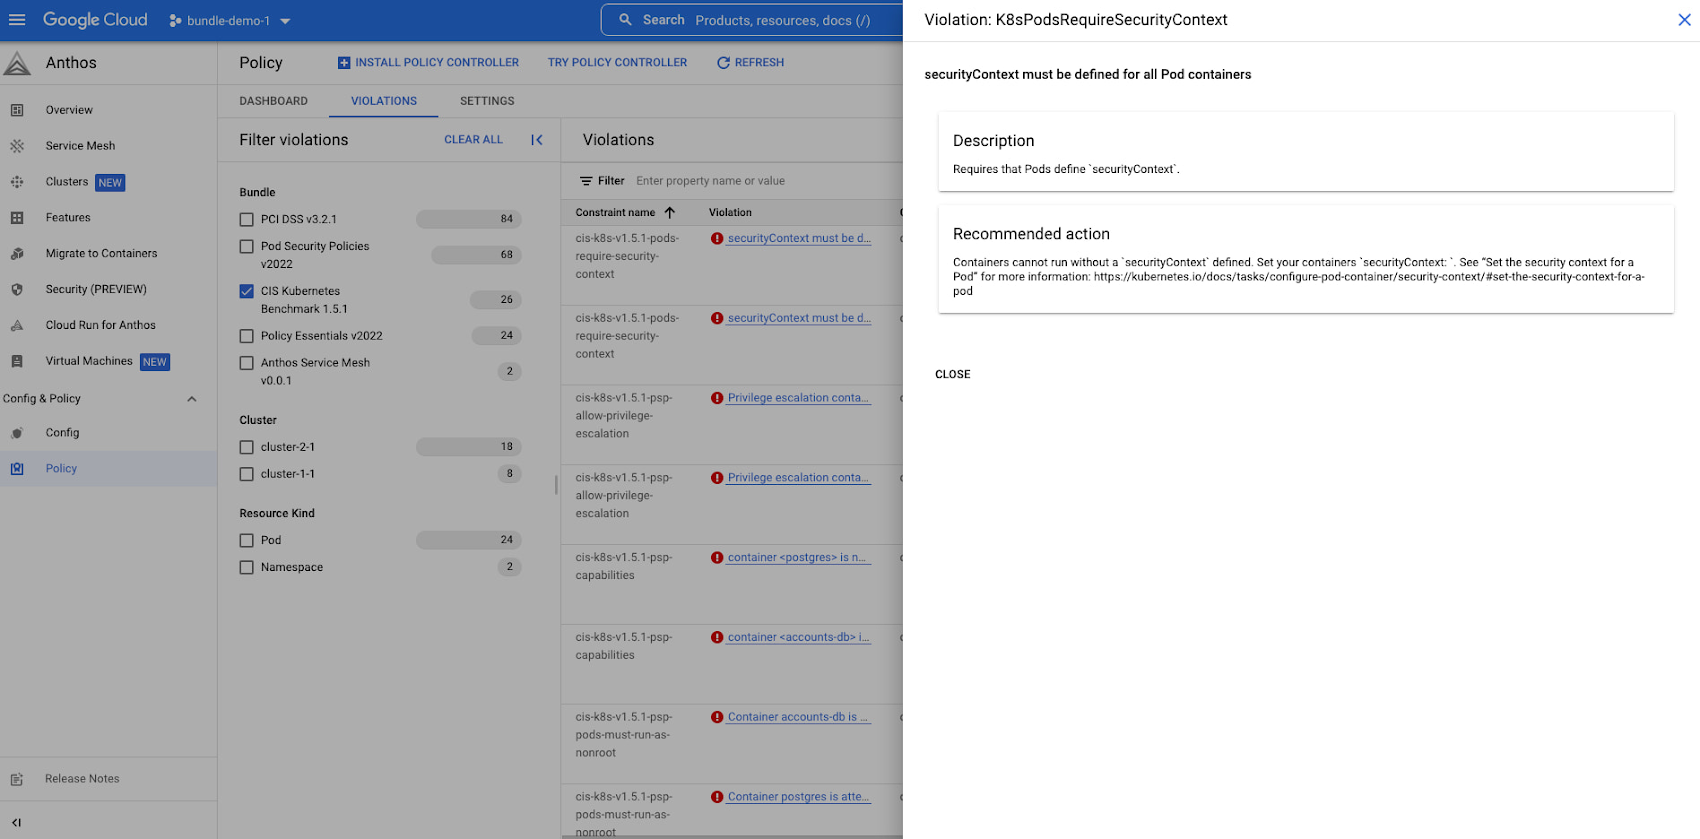Click Clear All filters
Viewport: 1700px width, 839px height.
click(x=473, y=140)
